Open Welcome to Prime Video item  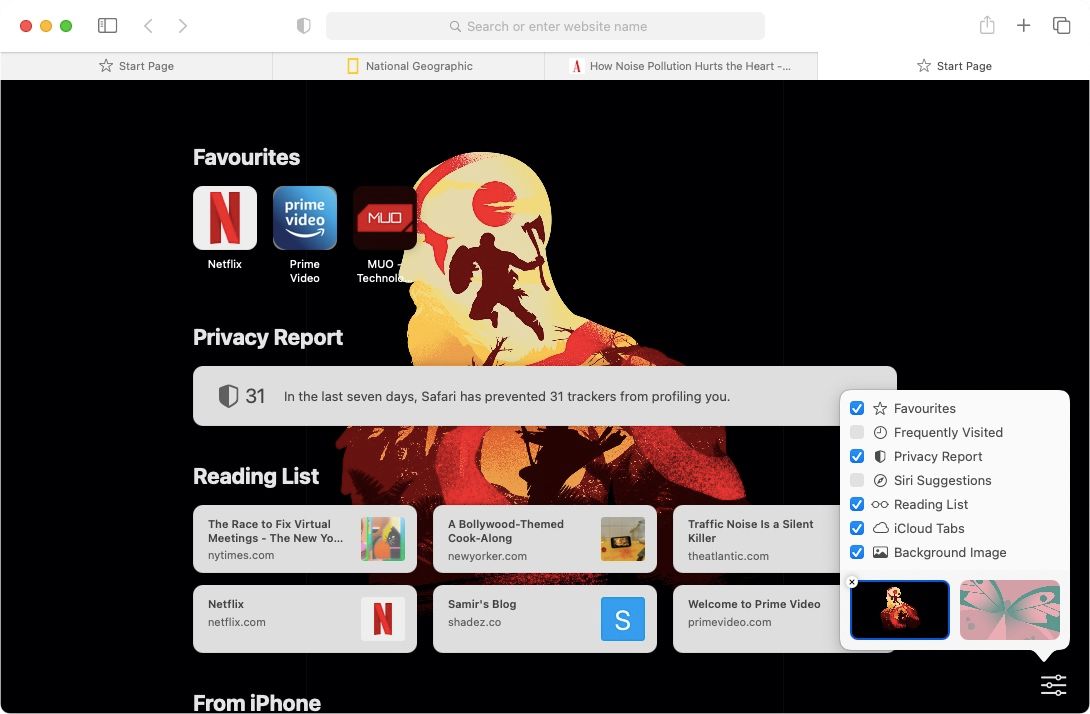click(756, 619)
